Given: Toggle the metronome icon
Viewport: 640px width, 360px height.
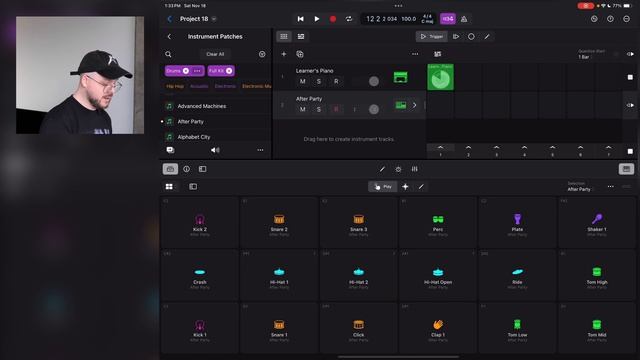Looking at the screenshot, I should tap(464, 19).
